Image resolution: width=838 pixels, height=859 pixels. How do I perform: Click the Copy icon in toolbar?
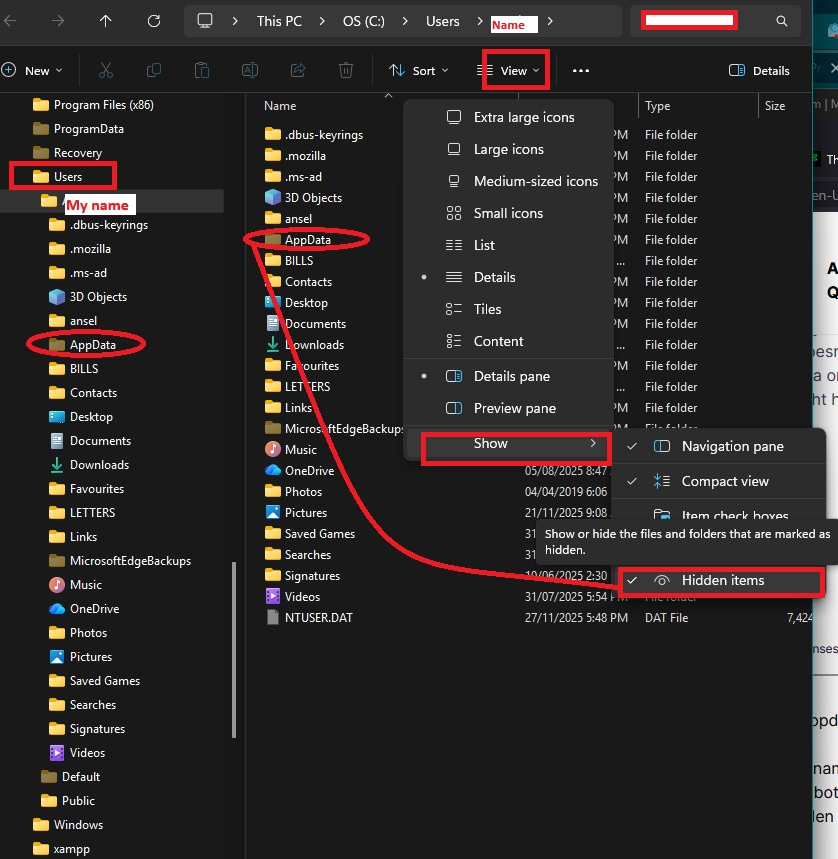pyautogui.click(x=153, y=70)
